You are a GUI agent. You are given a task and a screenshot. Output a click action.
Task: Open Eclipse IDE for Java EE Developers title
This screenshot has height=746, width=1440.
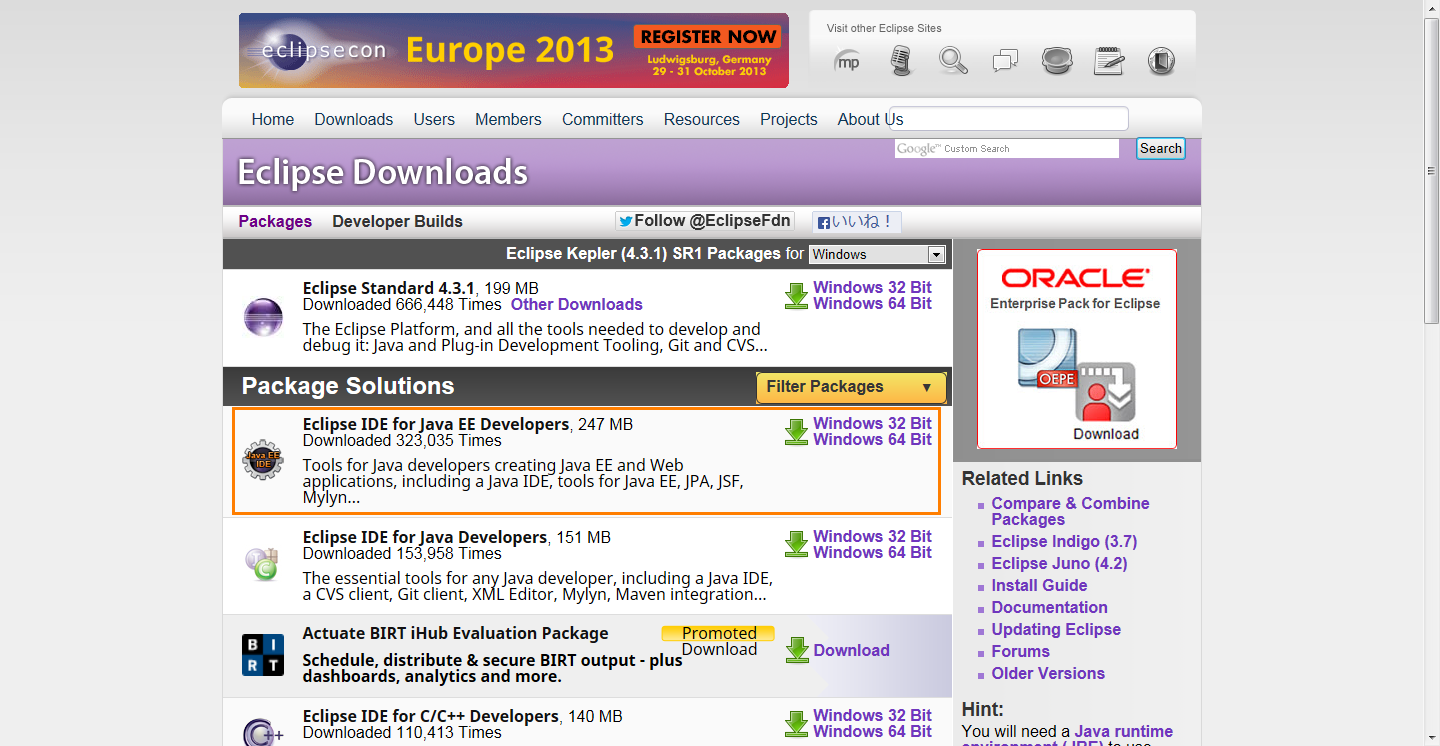436,424
